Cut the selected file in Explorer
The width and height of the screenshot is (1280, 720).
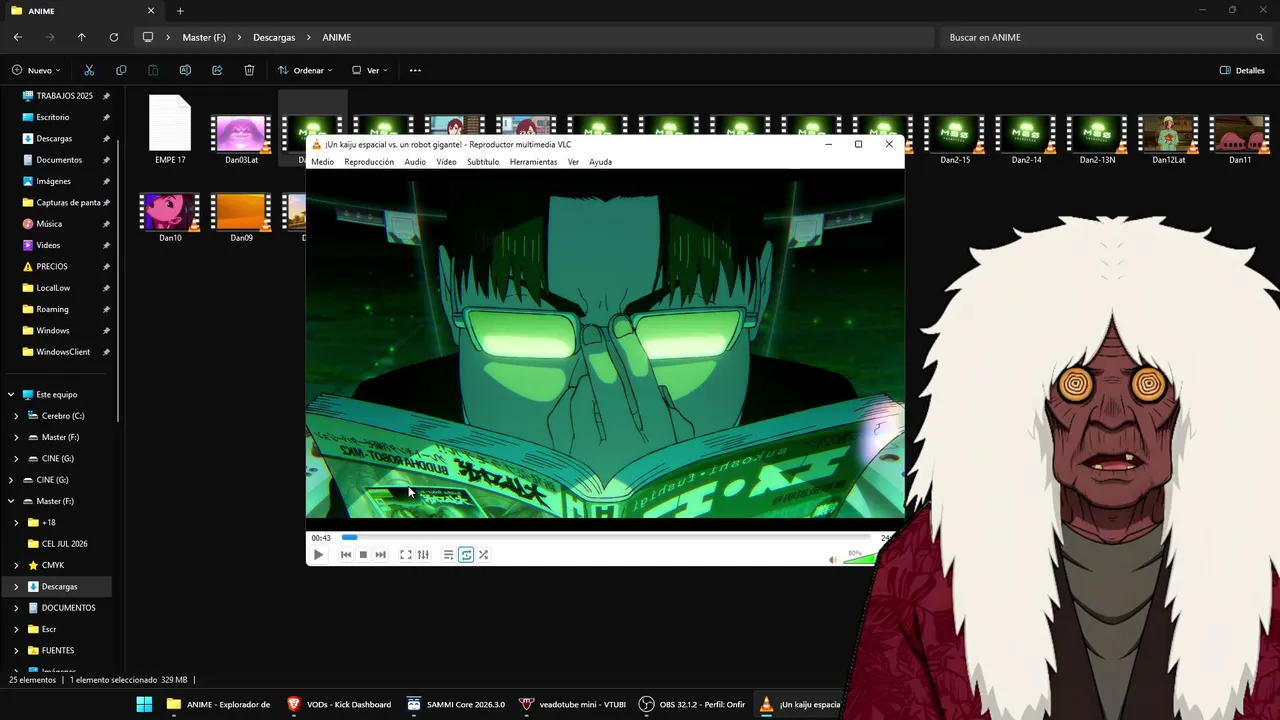click(x=89, y=70)
